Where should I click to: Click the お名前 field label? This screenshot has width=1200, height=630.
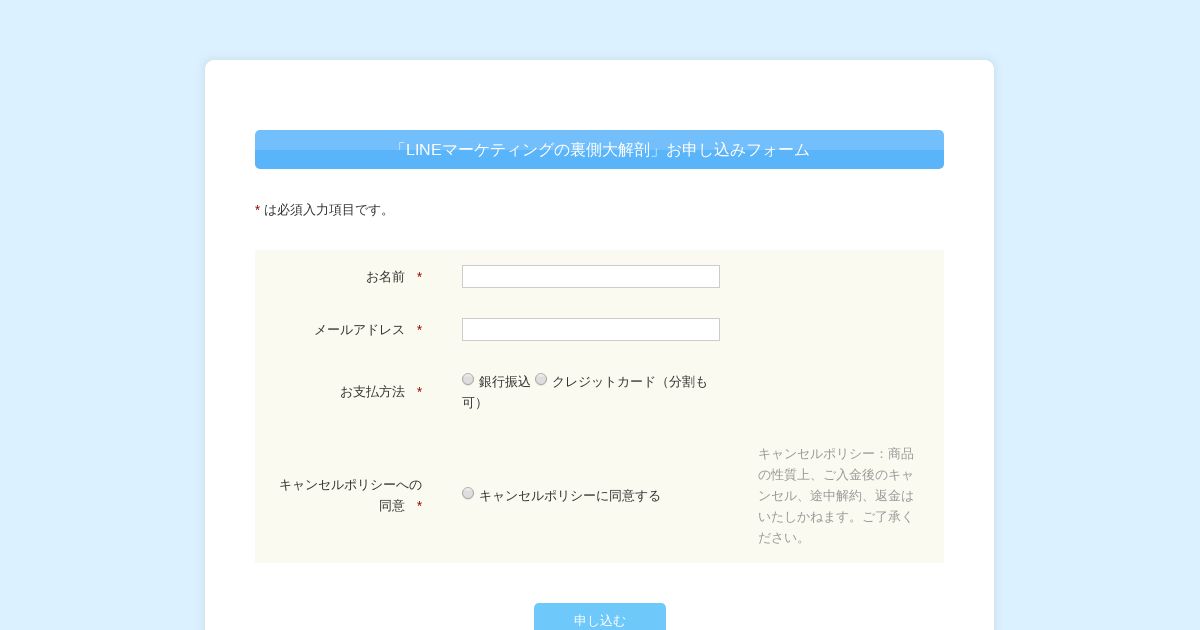tap(385, 277)
